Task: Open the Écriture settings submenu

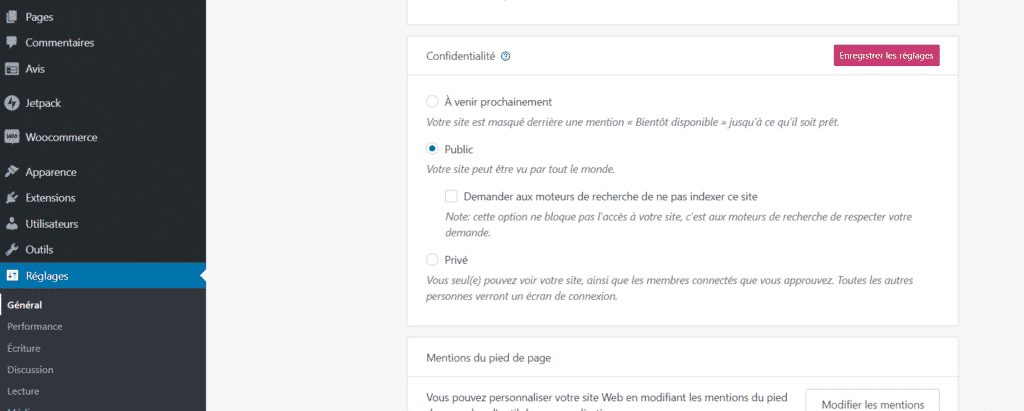Action: (x=24, y=348)
